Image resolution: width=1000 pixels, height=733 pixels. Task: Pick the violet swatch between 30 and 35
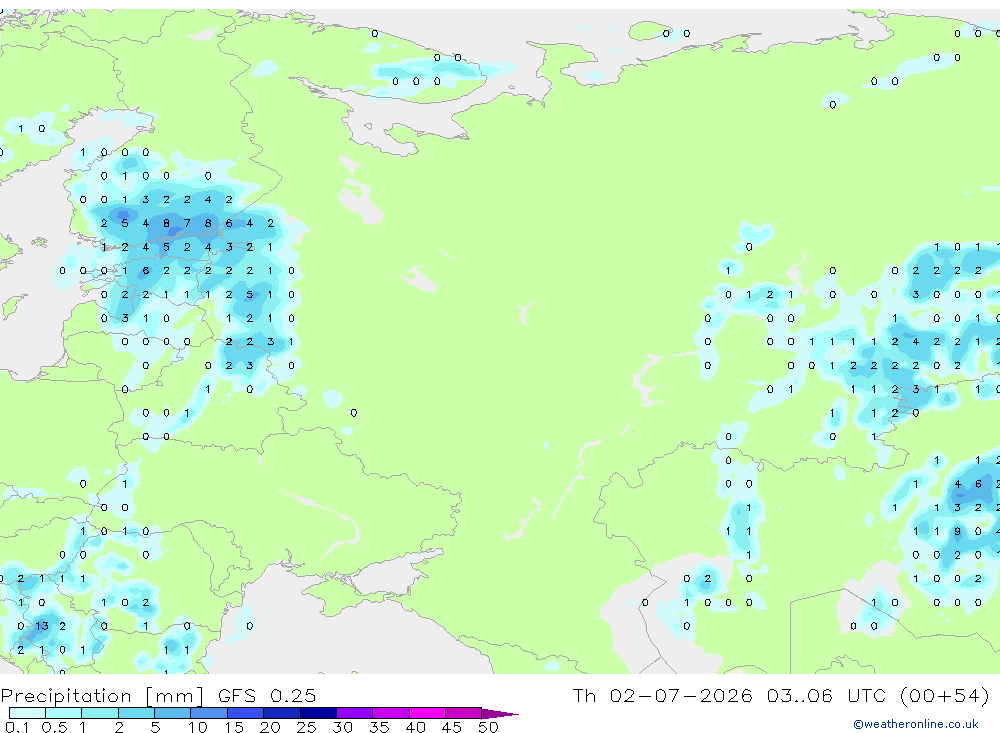355,713
